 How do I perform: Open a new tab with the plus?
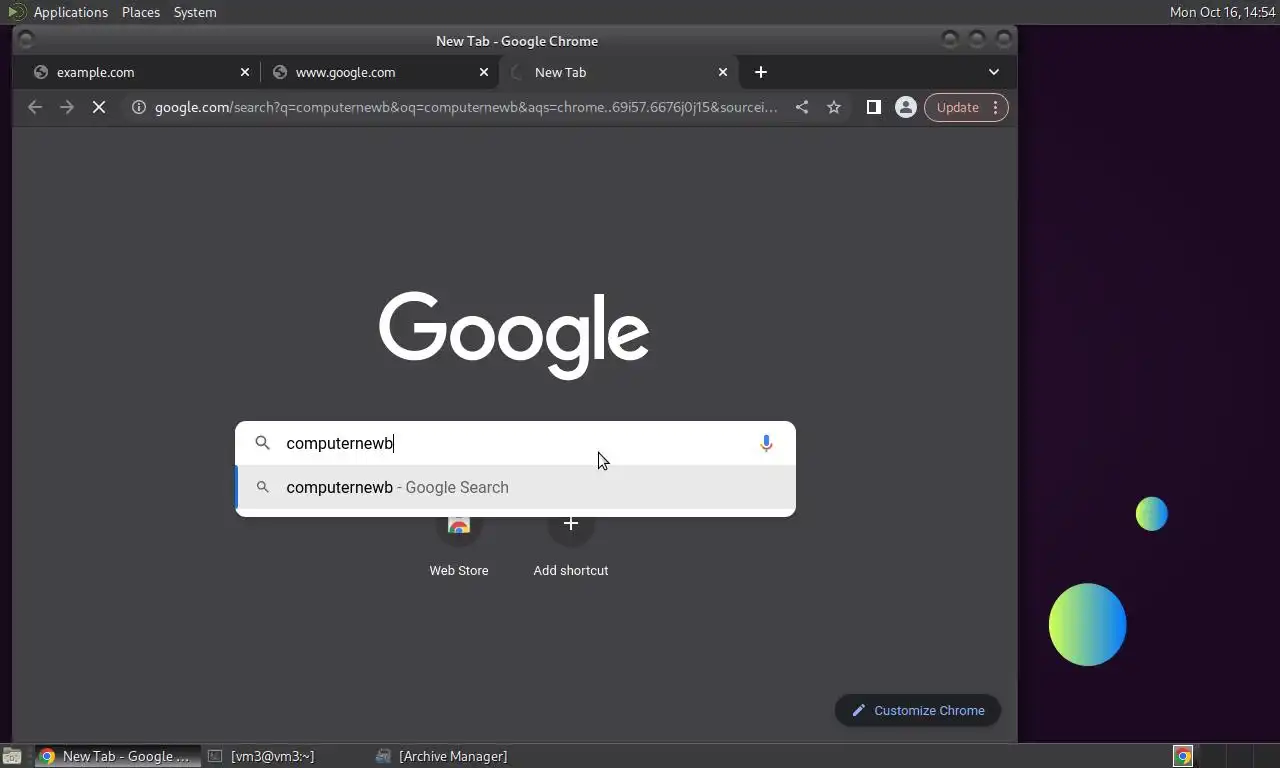coord(761,72)
